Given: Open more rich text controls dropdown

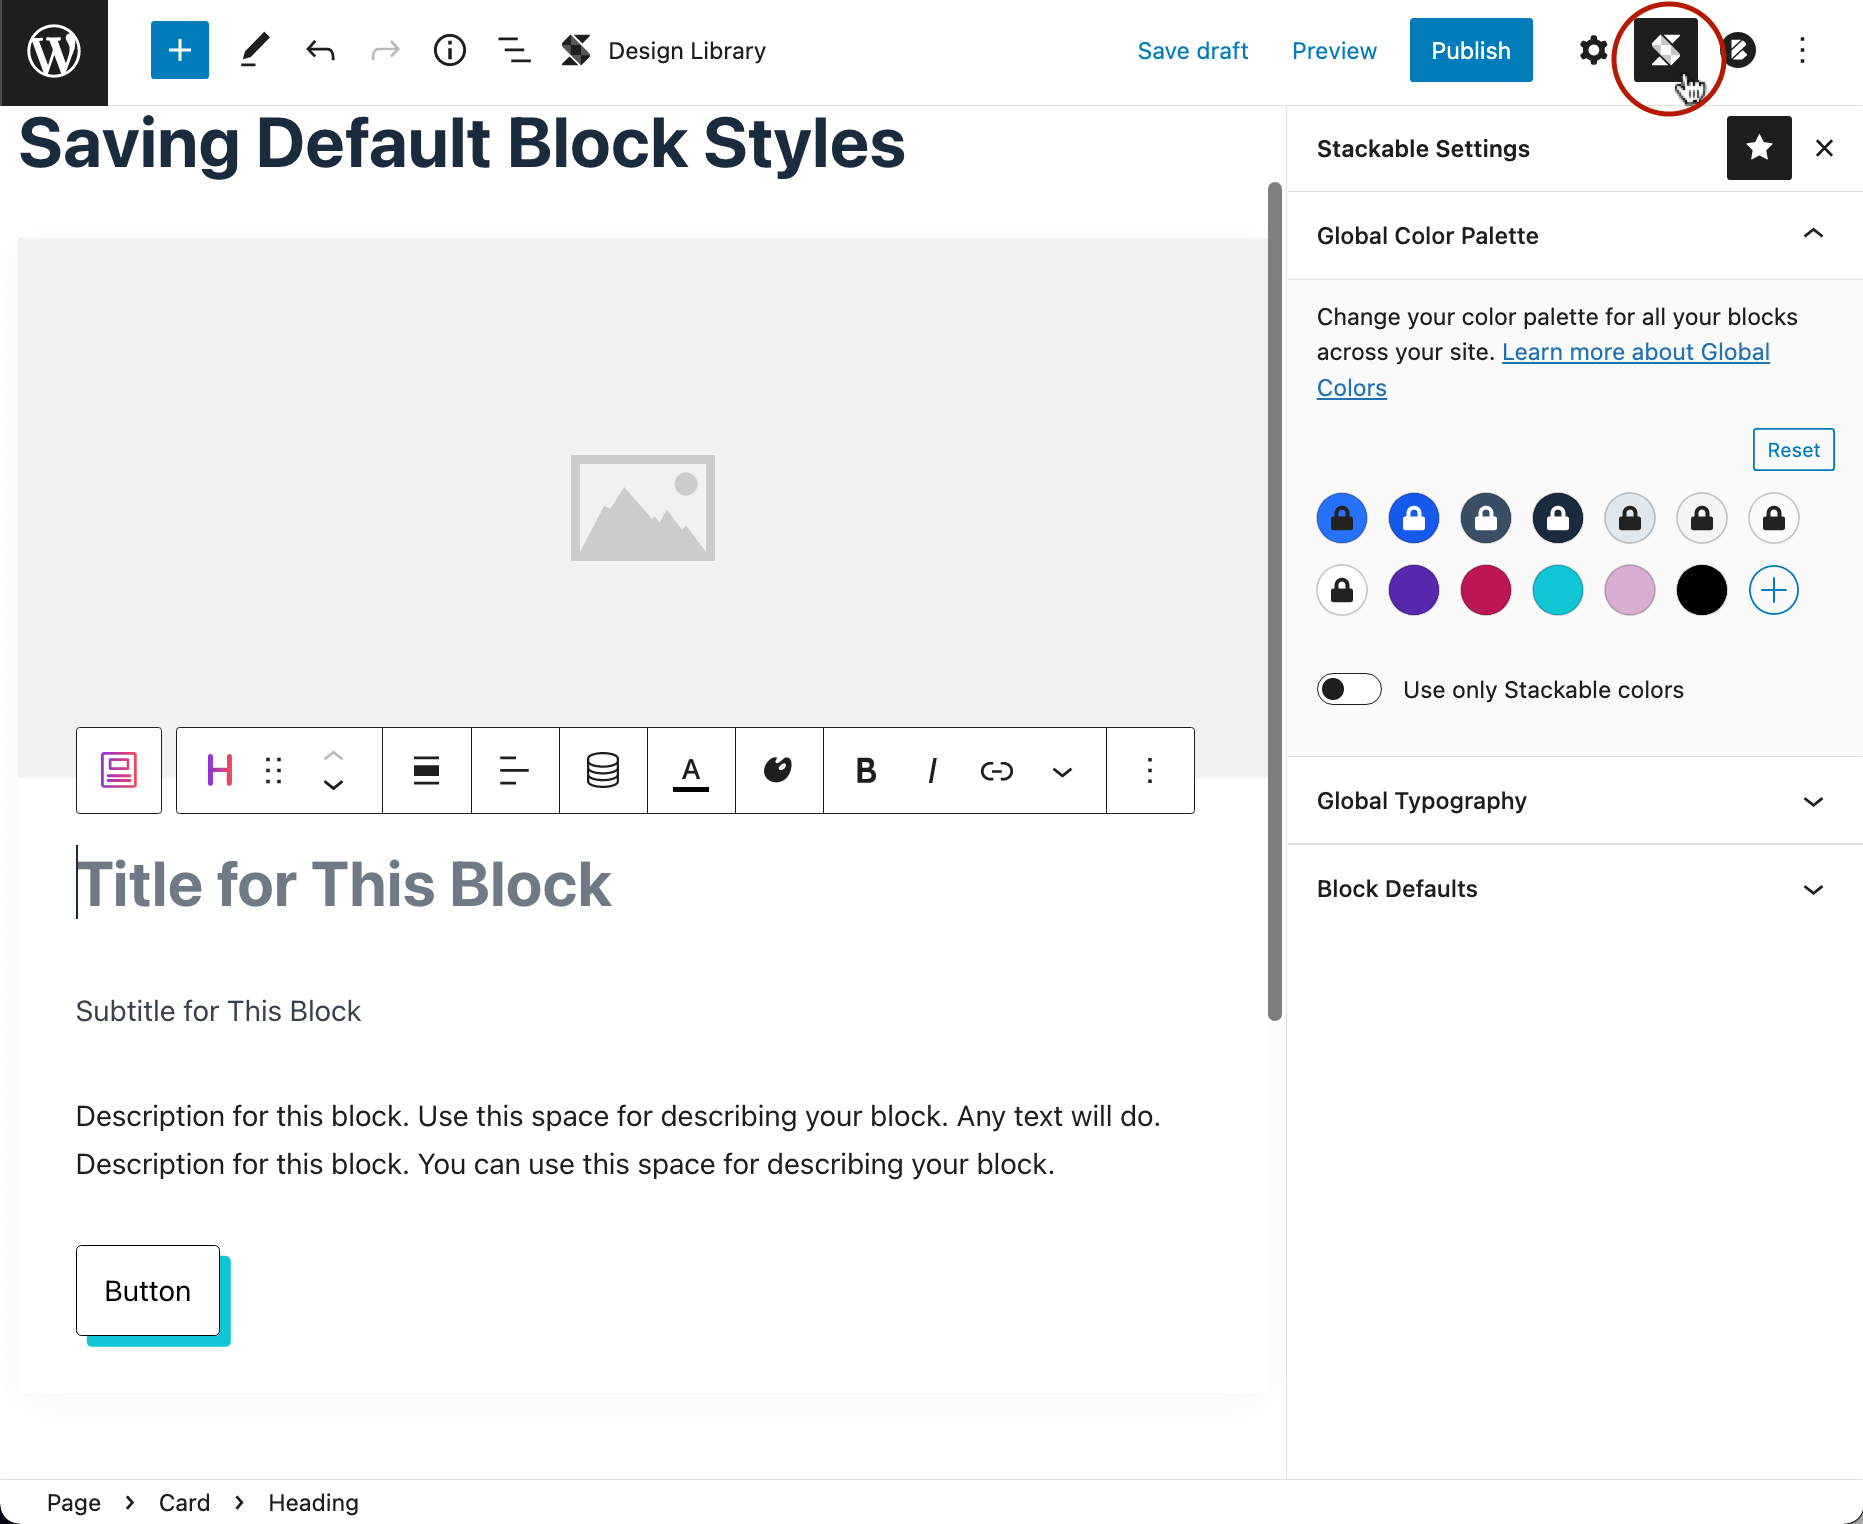Looking at the screenshot, I should coord(1063,770).
